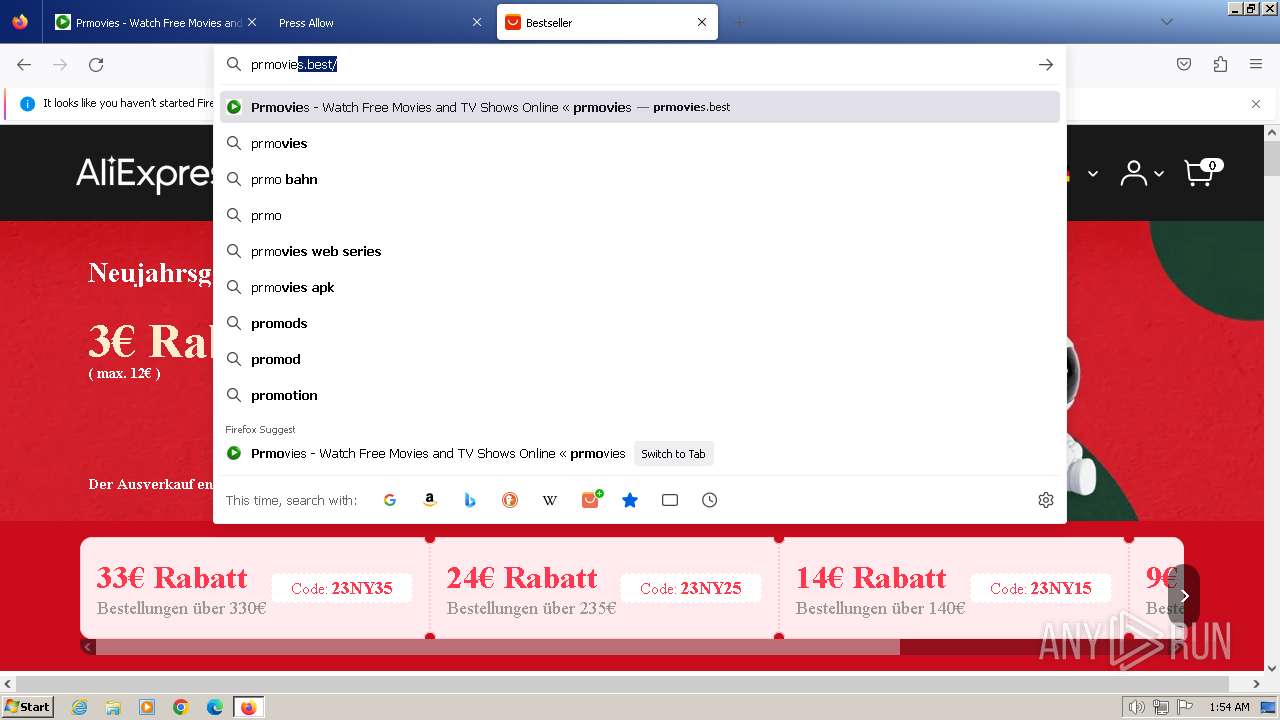Copy coupon code 23NY35
The width and height of the screenshot is (1280, 720).
point(341,588)
